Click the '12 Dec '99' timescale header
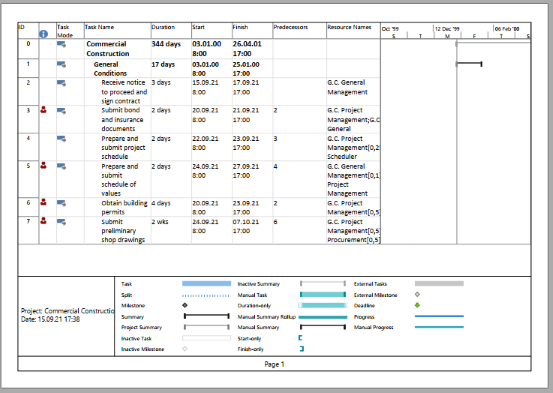The height and width of the screenshot is (393, 553). (447, 29)
